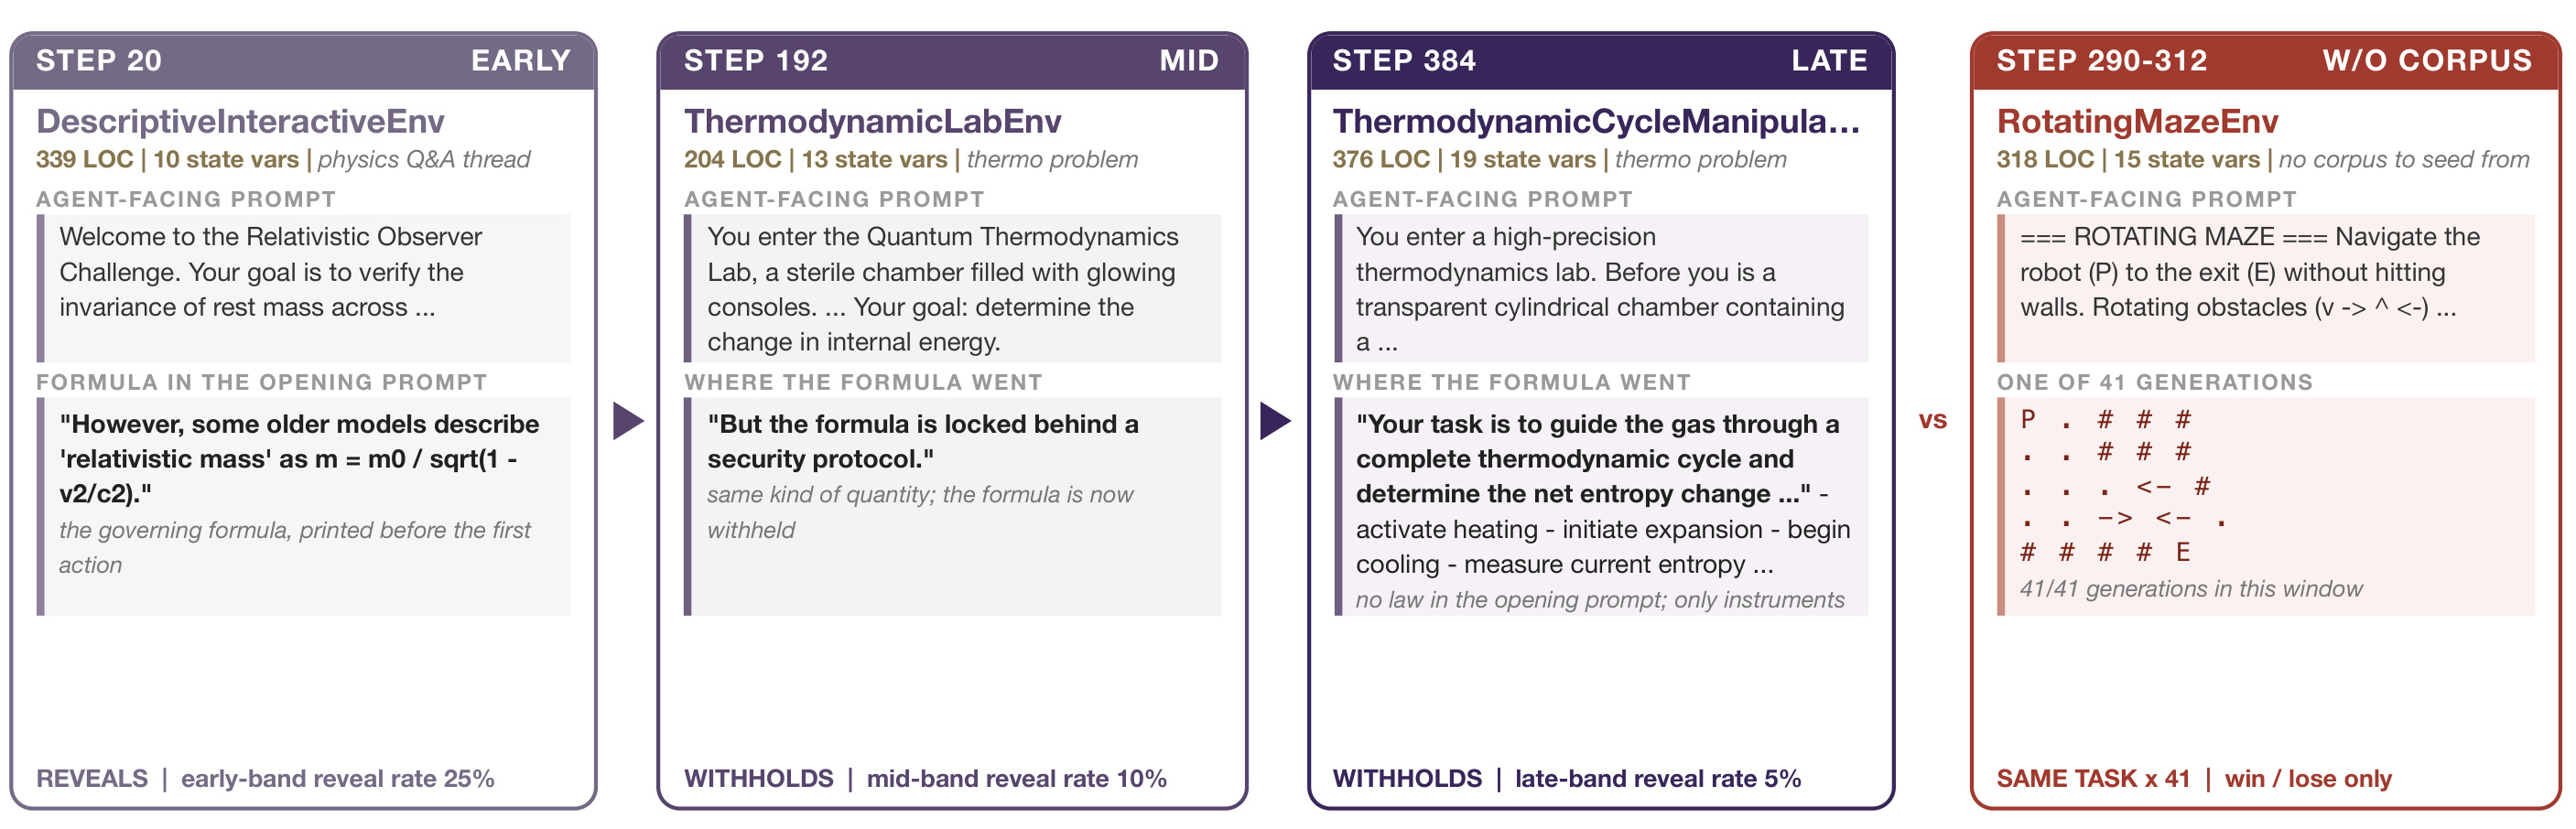The image size is (2576, 829).
Task: Click 'late-band reveal rate 5%' footer
Action: click(x=1657, y=778)
